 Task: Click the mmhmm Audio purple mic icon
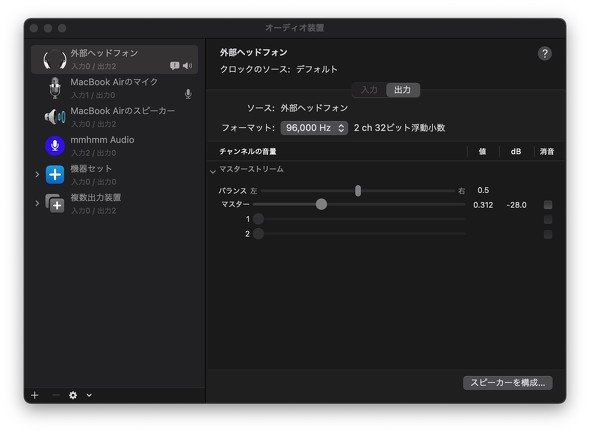pyautogui.click(x=55, y=146)
